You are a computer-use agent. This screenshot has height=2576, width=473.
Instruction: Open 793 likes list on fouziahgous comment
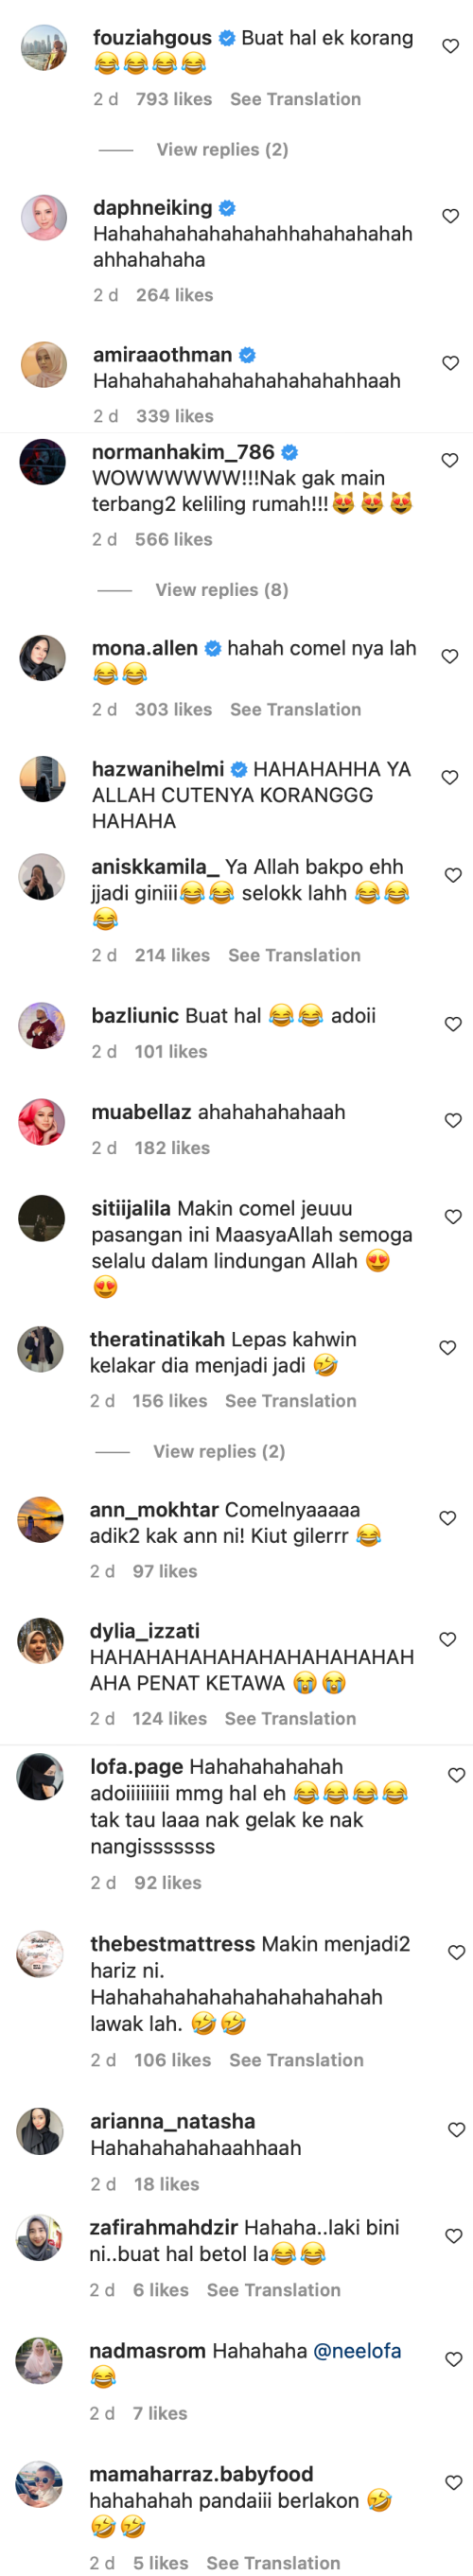[x=174, y=99]
